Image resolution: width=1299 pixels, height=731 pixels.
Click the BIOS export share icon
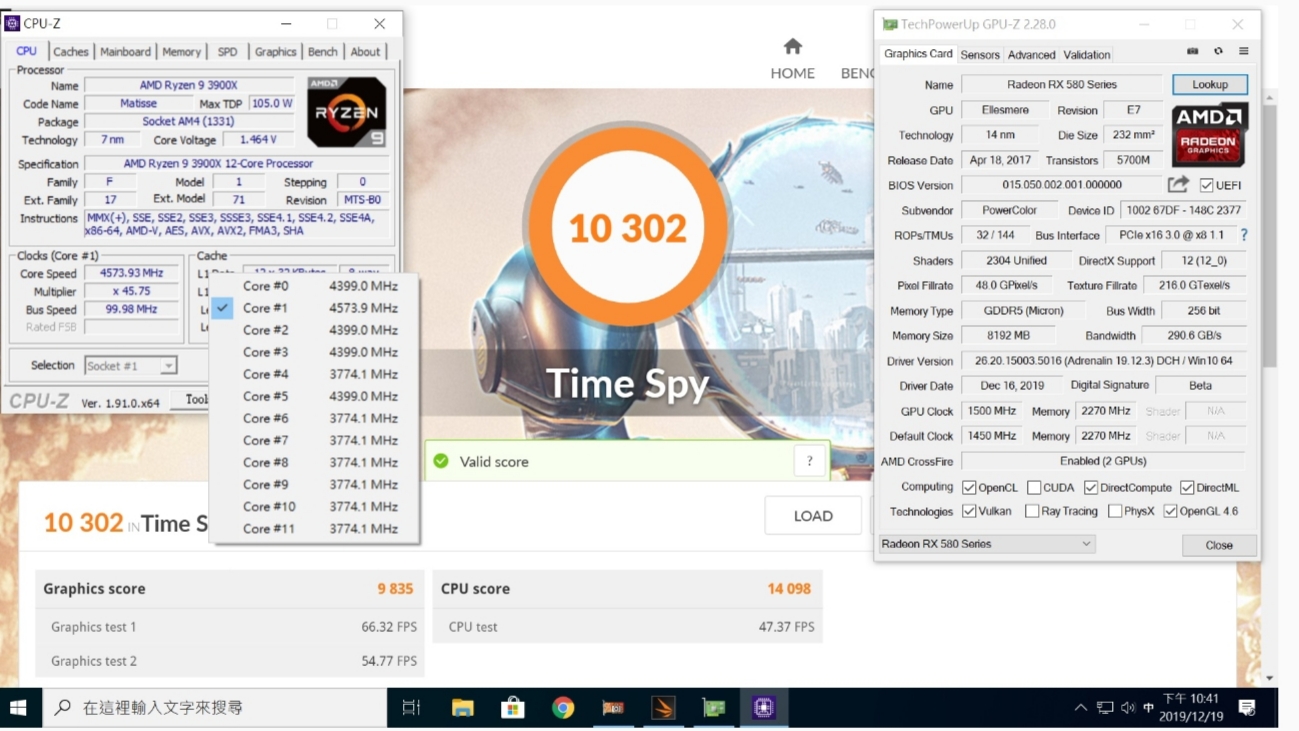tap(1178, 184)
